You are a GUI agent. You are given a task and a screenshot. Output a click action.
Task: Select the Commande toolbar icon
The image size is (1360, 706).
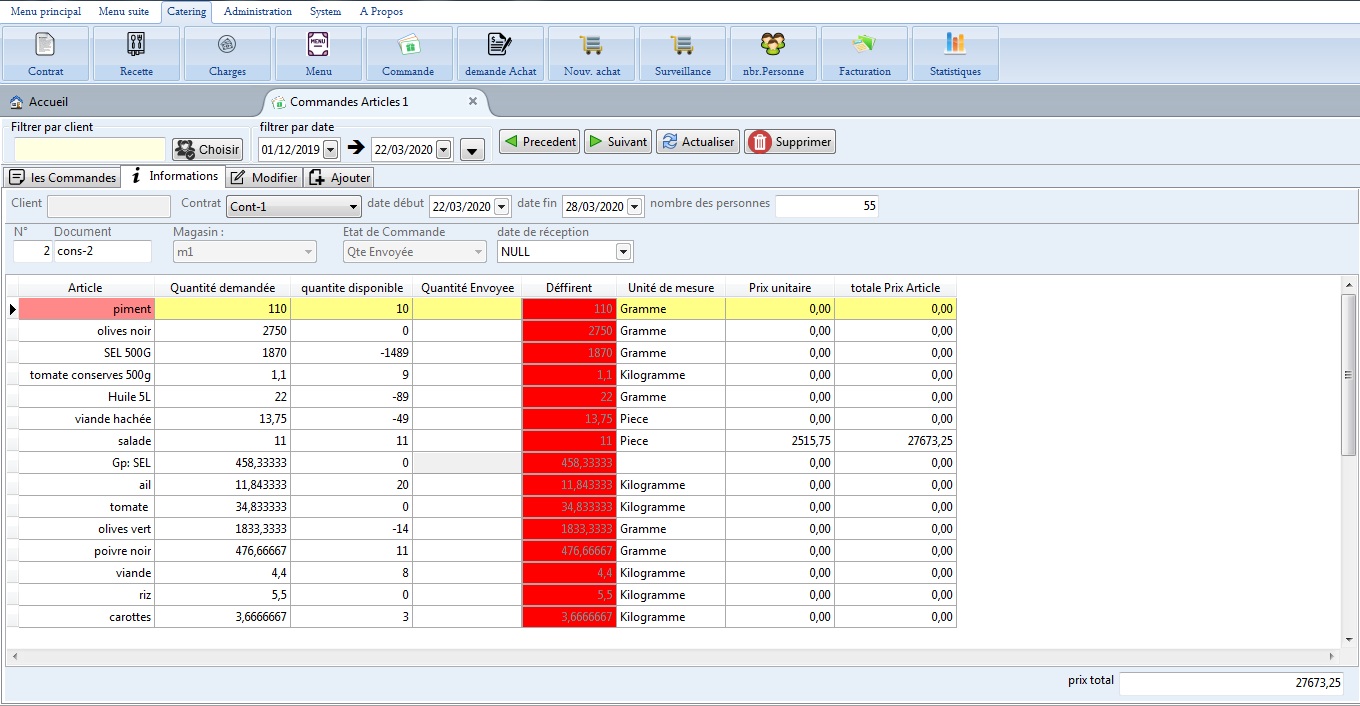pos(408,45)
